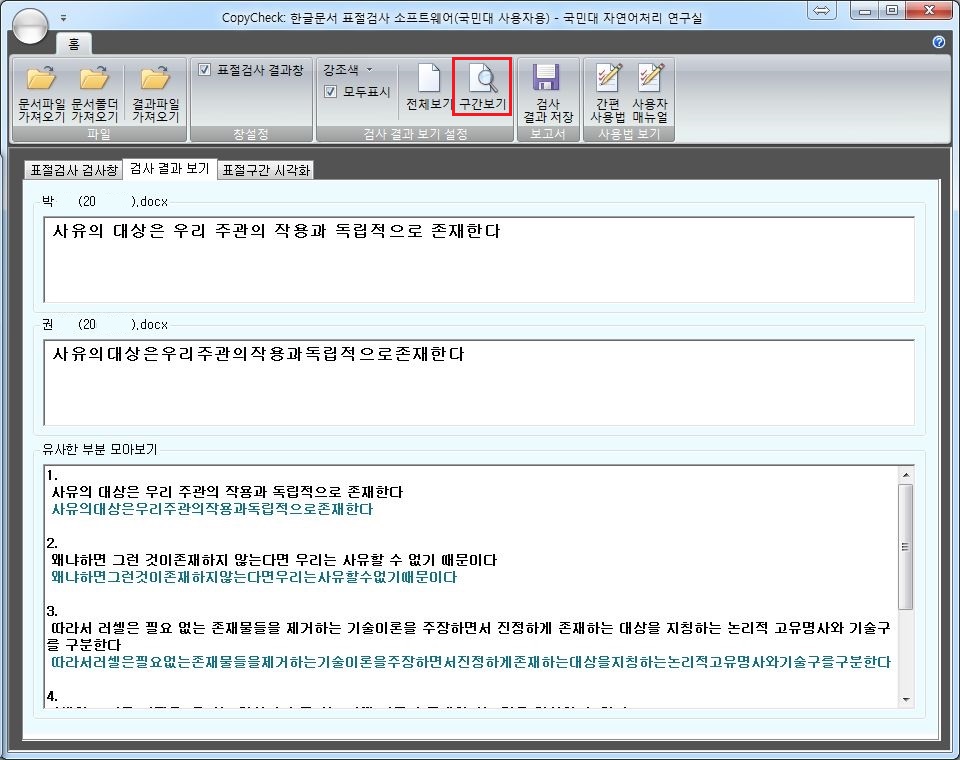This screenshot has width=960, height=760.
Task: Click the scroll down arrow in 유사한 부분 list
Action: tap(906, 698)
